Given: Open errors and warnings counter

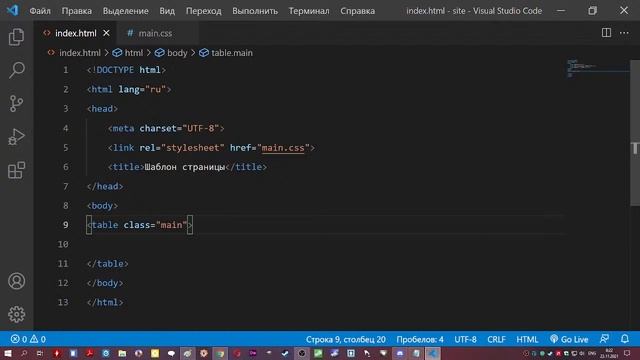Looking at the screenshot, I should point(28,339).
